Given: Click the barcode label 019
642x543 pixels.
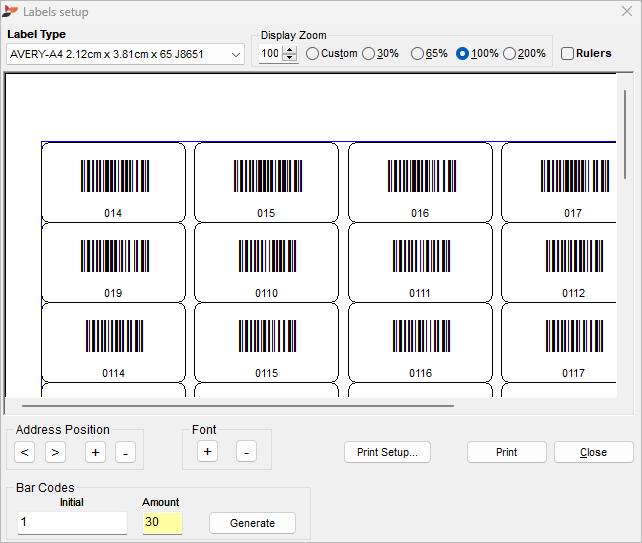Looking at the screenshot, I should click(x=113, y=262).
